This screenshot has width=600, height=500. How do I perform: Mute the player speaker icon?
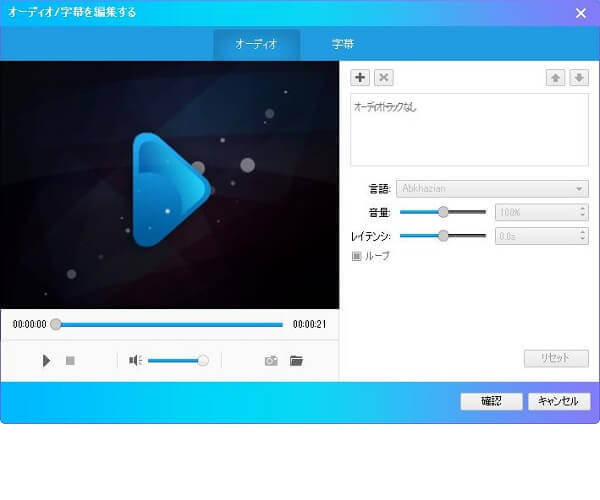135,360
